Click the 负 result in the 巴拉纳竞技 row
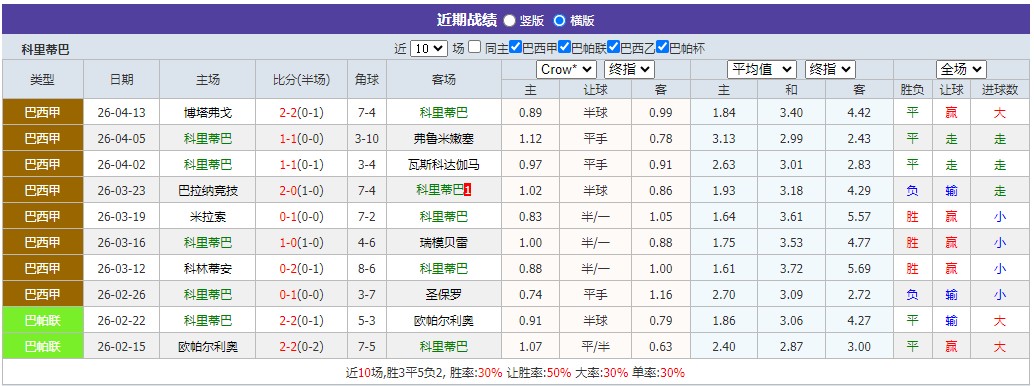The image size is (1034, 386). point(912,191)
